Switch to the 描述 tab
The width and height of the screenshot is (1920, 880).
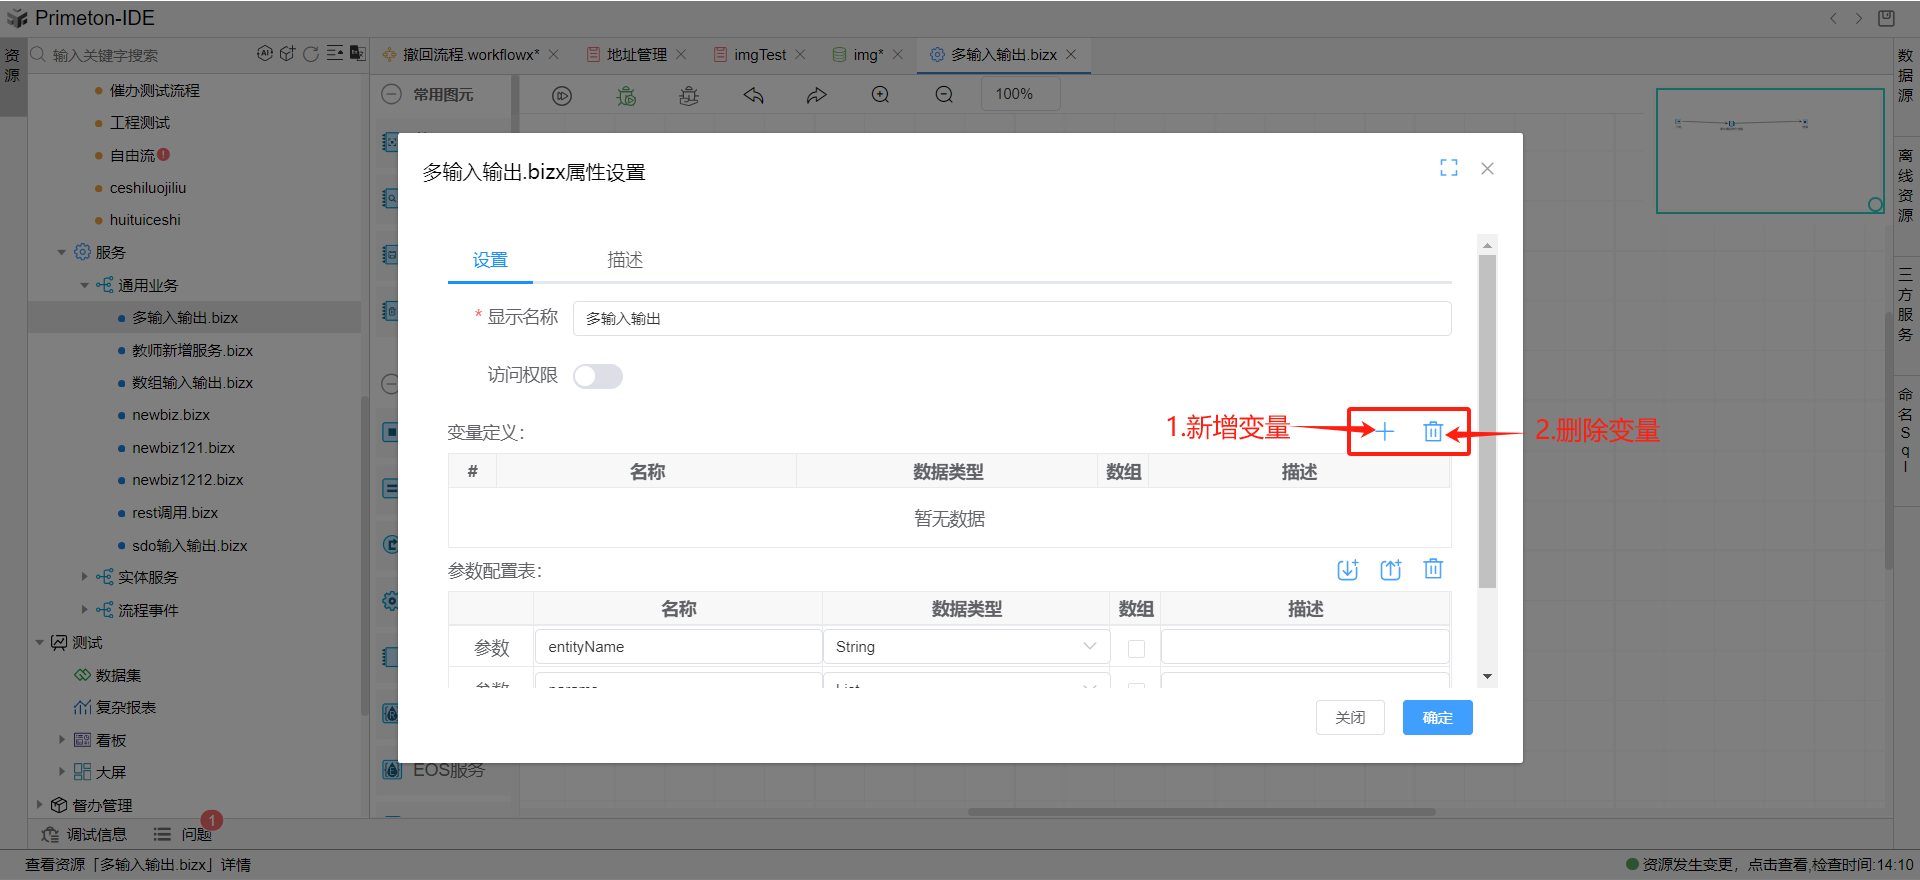(625, 260)
